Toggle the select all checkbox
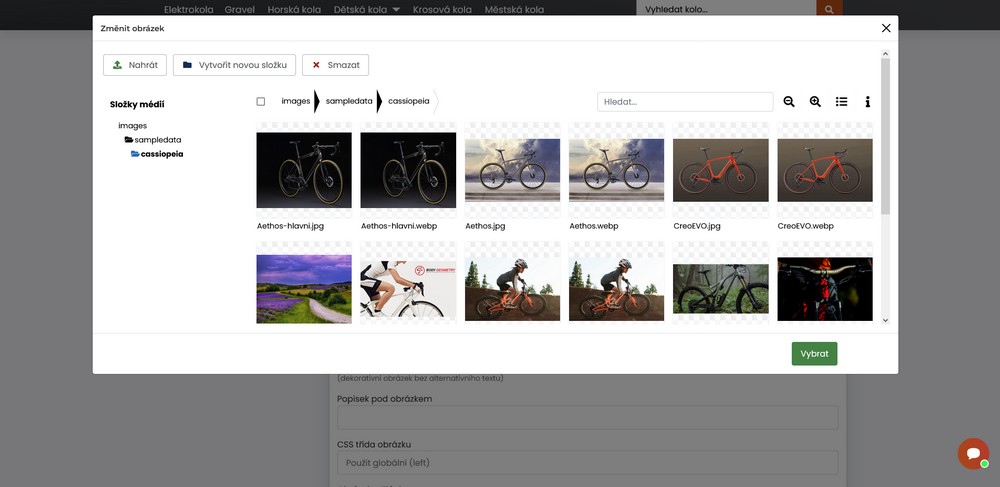This screenshot has height=487, width=1000. (261, 101)
